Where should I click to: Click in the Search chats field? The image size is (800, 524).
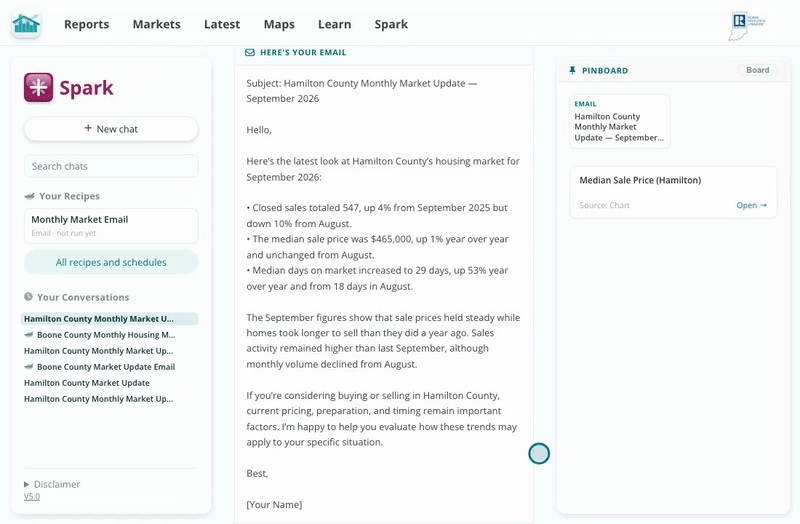111,166
